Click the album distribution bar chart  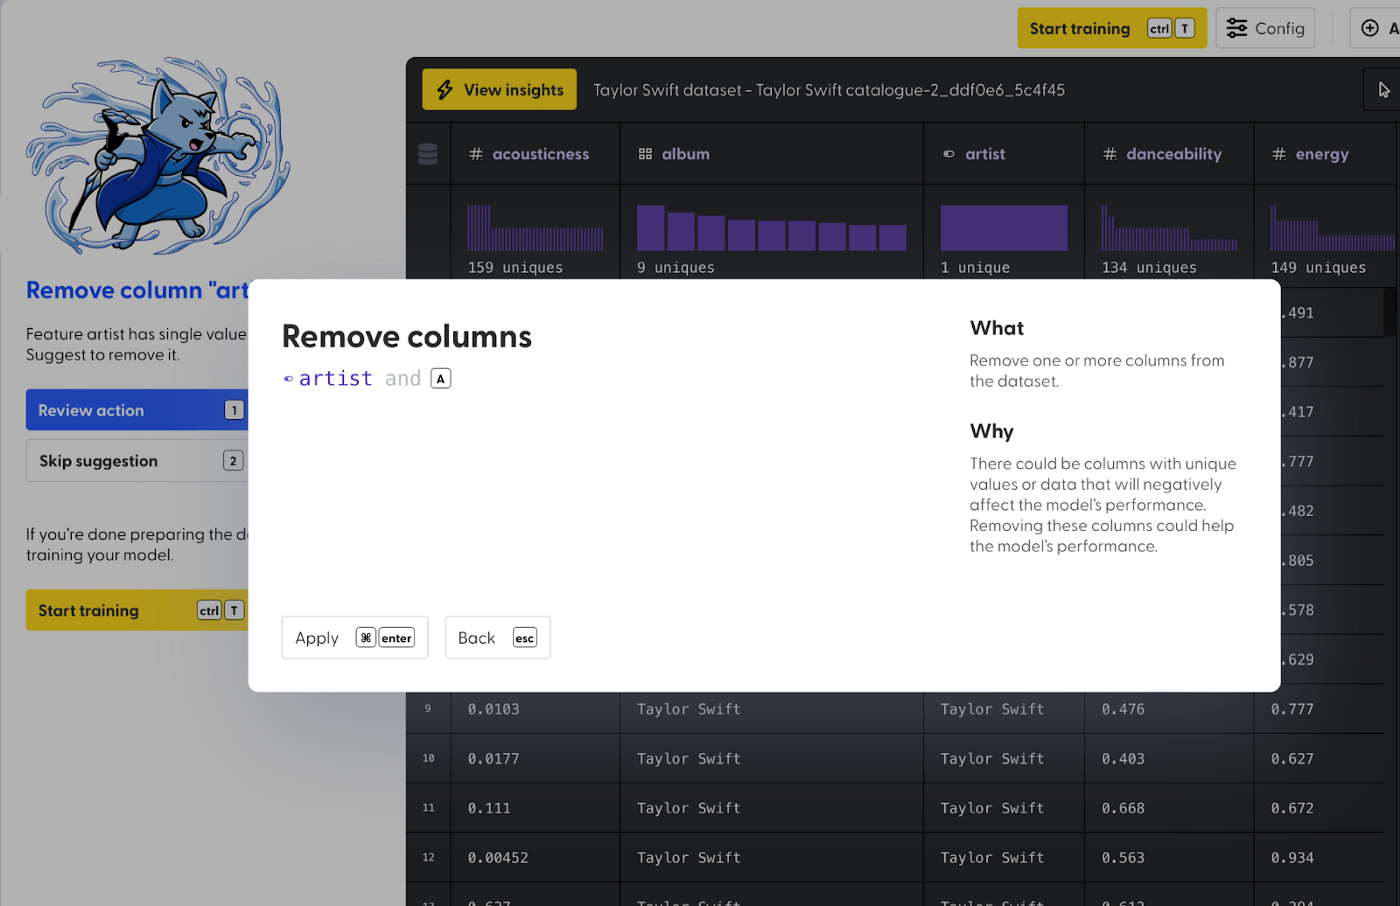pyautogui.click(x=772, y=228)
